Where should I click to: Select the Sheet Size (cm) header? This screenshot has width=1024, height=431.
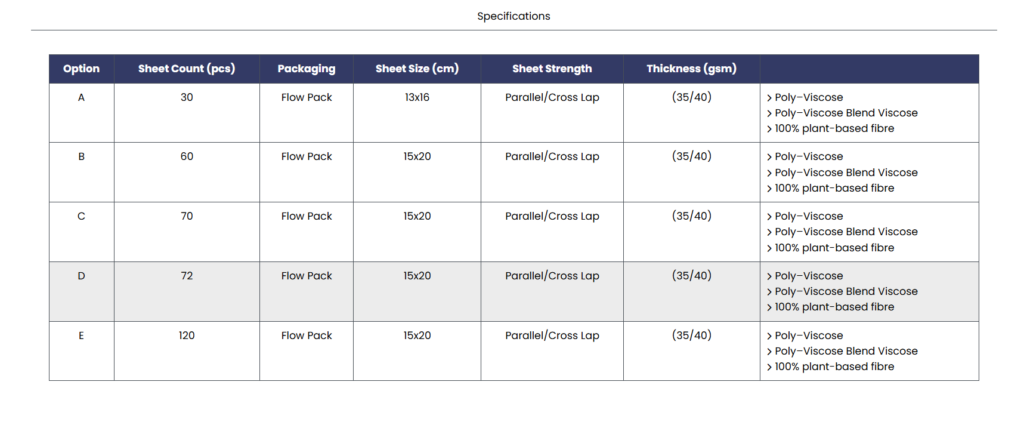pos(417,69)
